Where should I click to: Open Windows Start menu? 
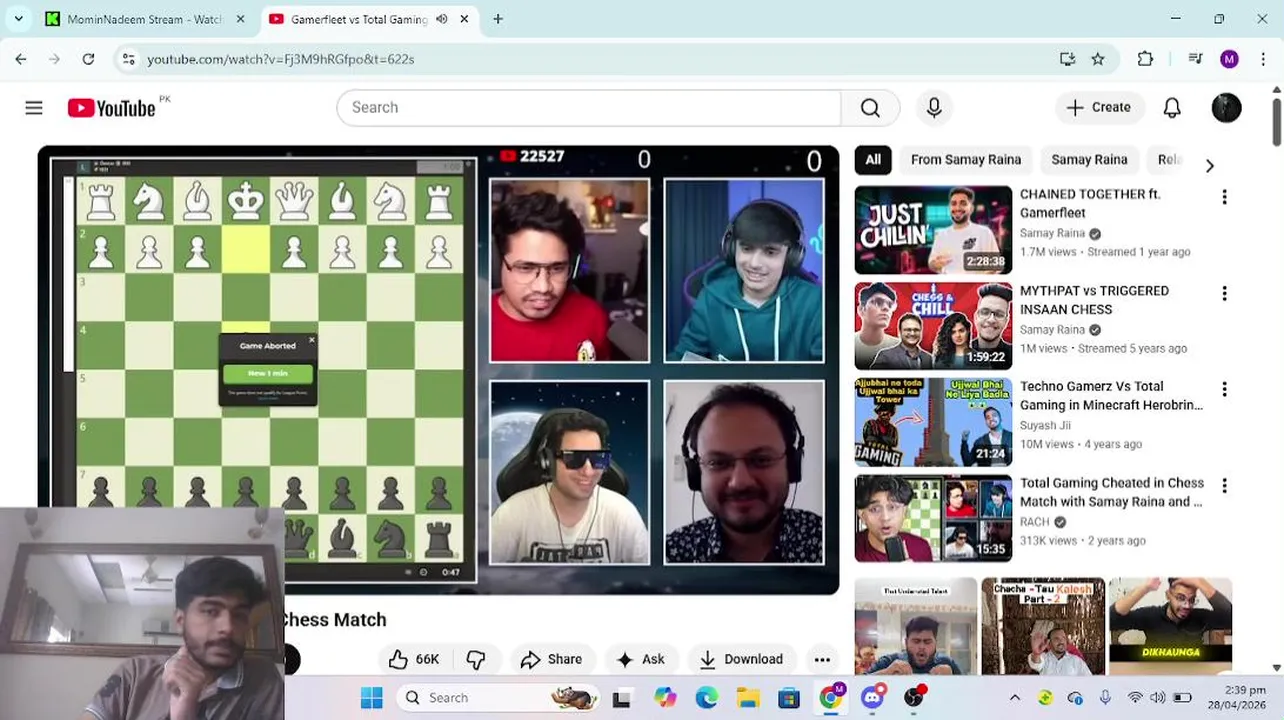tap(372, 697)
